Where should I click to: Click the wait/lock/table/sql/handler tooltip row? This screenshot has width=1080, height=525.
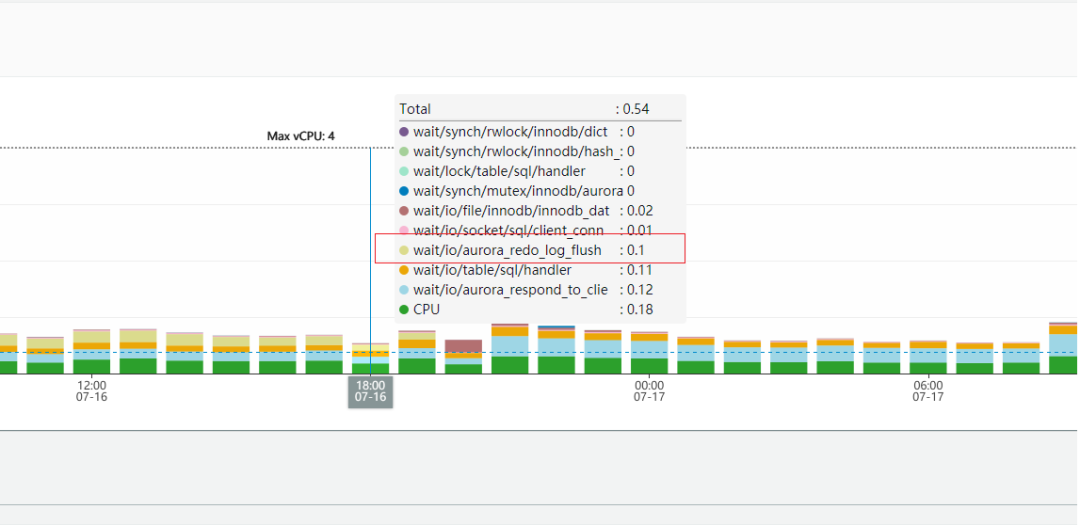499,171
